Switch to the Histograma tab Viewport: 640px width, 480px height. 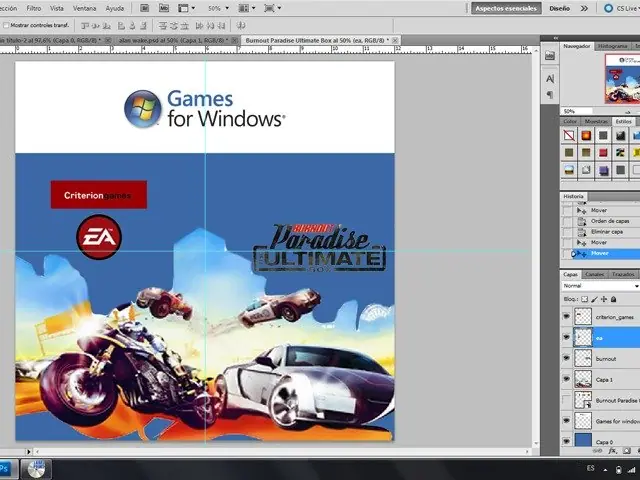pos(611,46)
